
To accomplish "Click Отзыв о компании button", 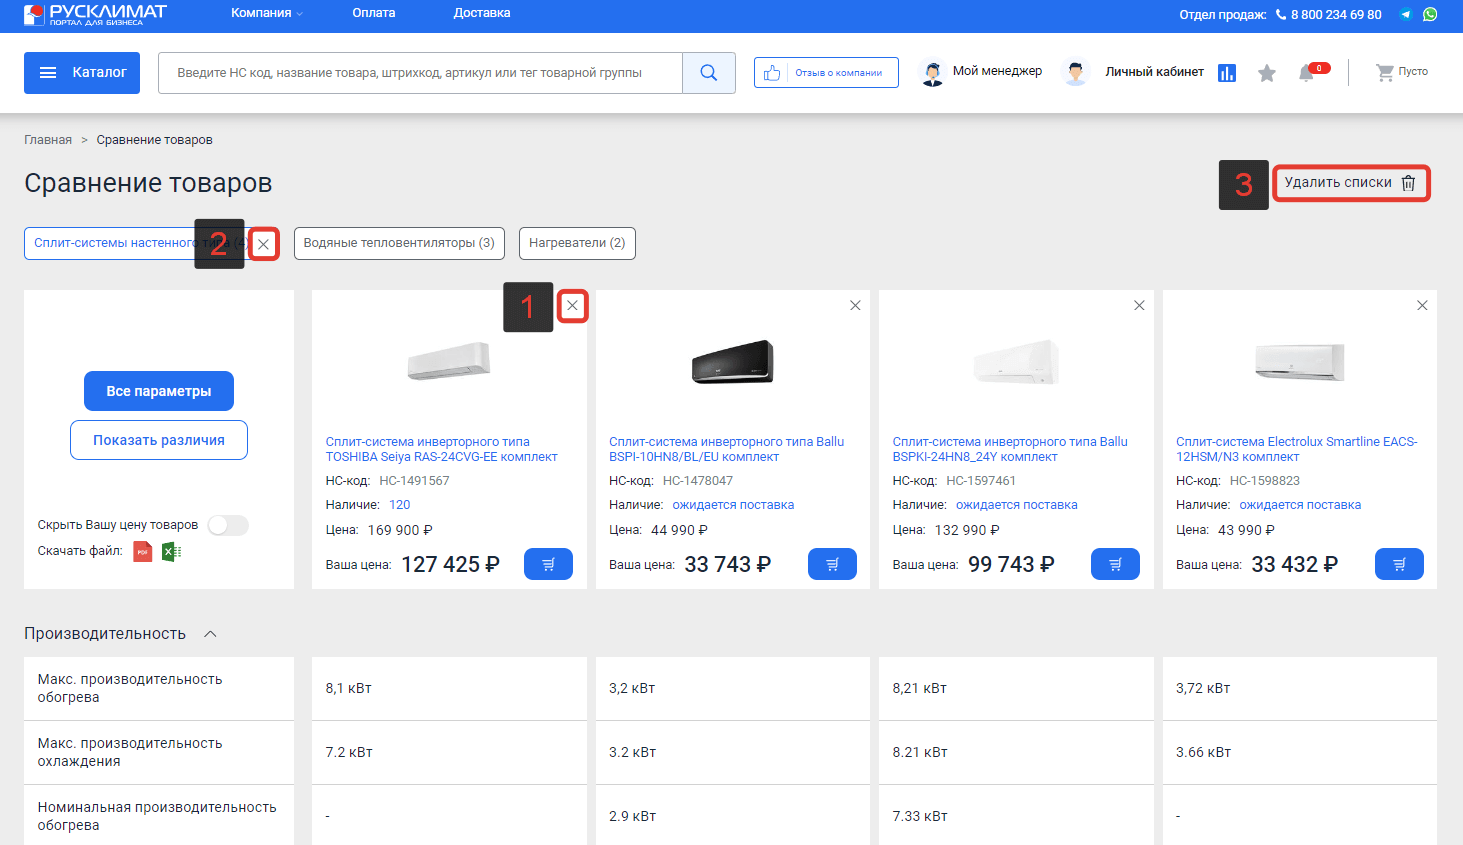I will coord(826,73).
